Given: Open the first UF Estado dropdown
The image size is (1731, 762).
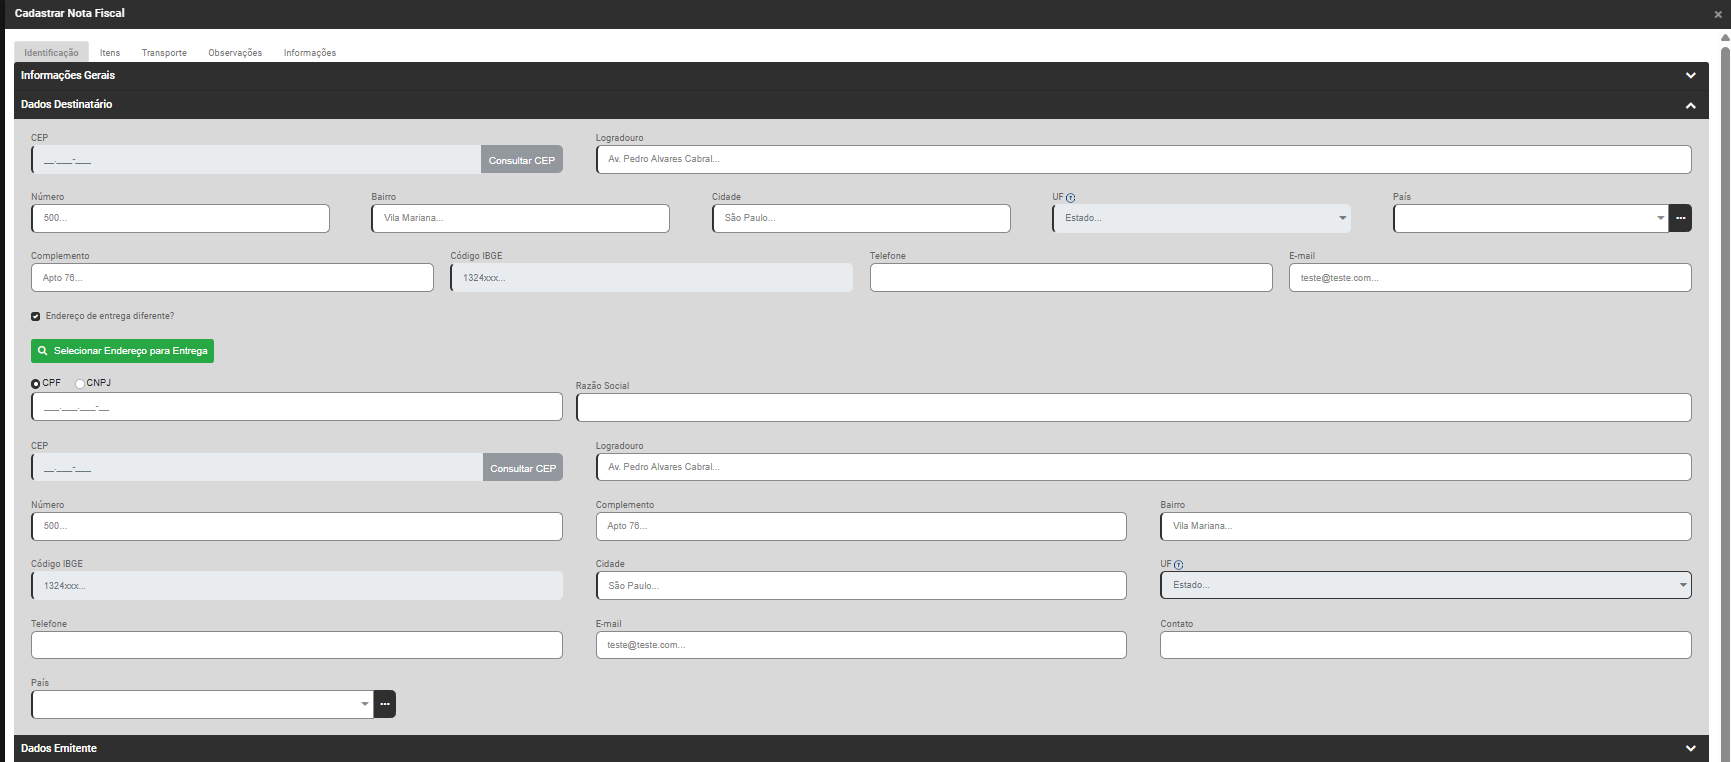Looking at the screenshot, I should [x=1201, y=218].
